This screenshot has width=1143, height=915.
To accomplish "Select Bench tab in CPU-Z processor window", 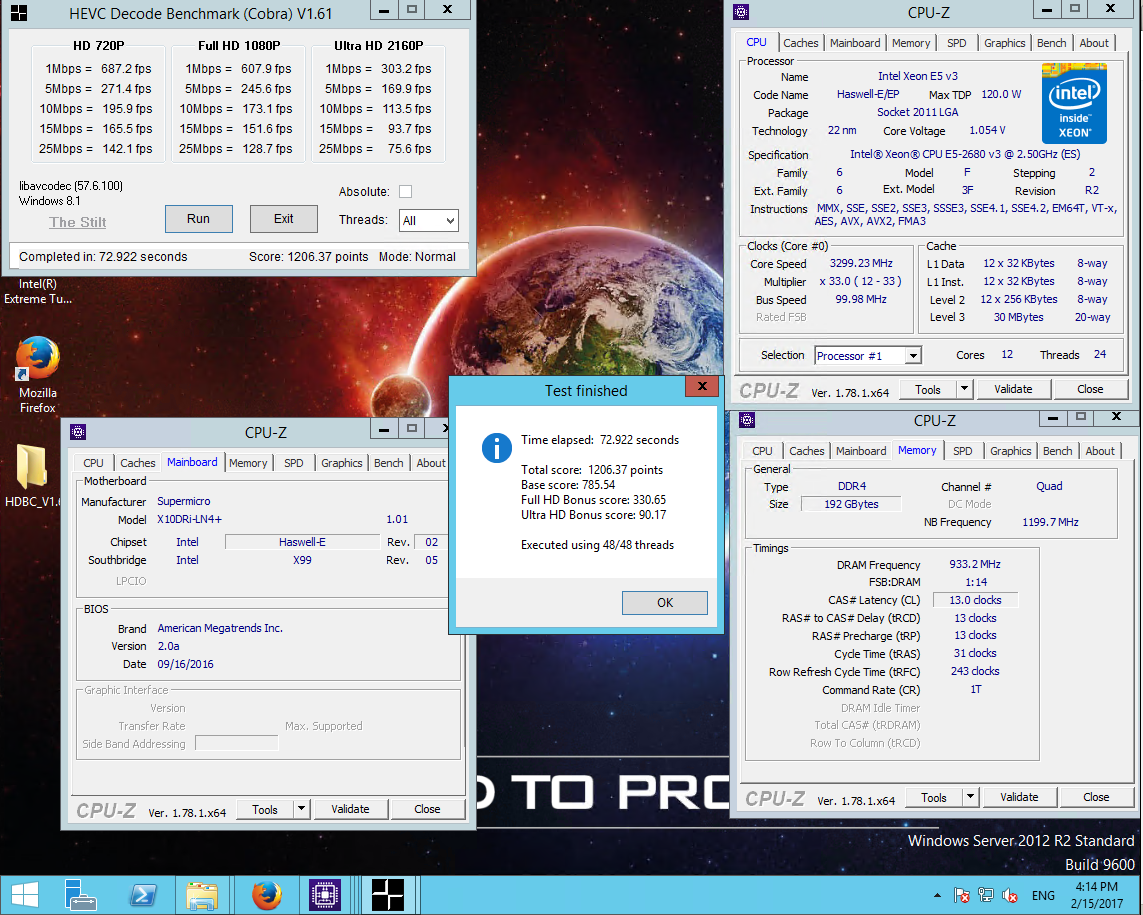I will point(1051,43).
